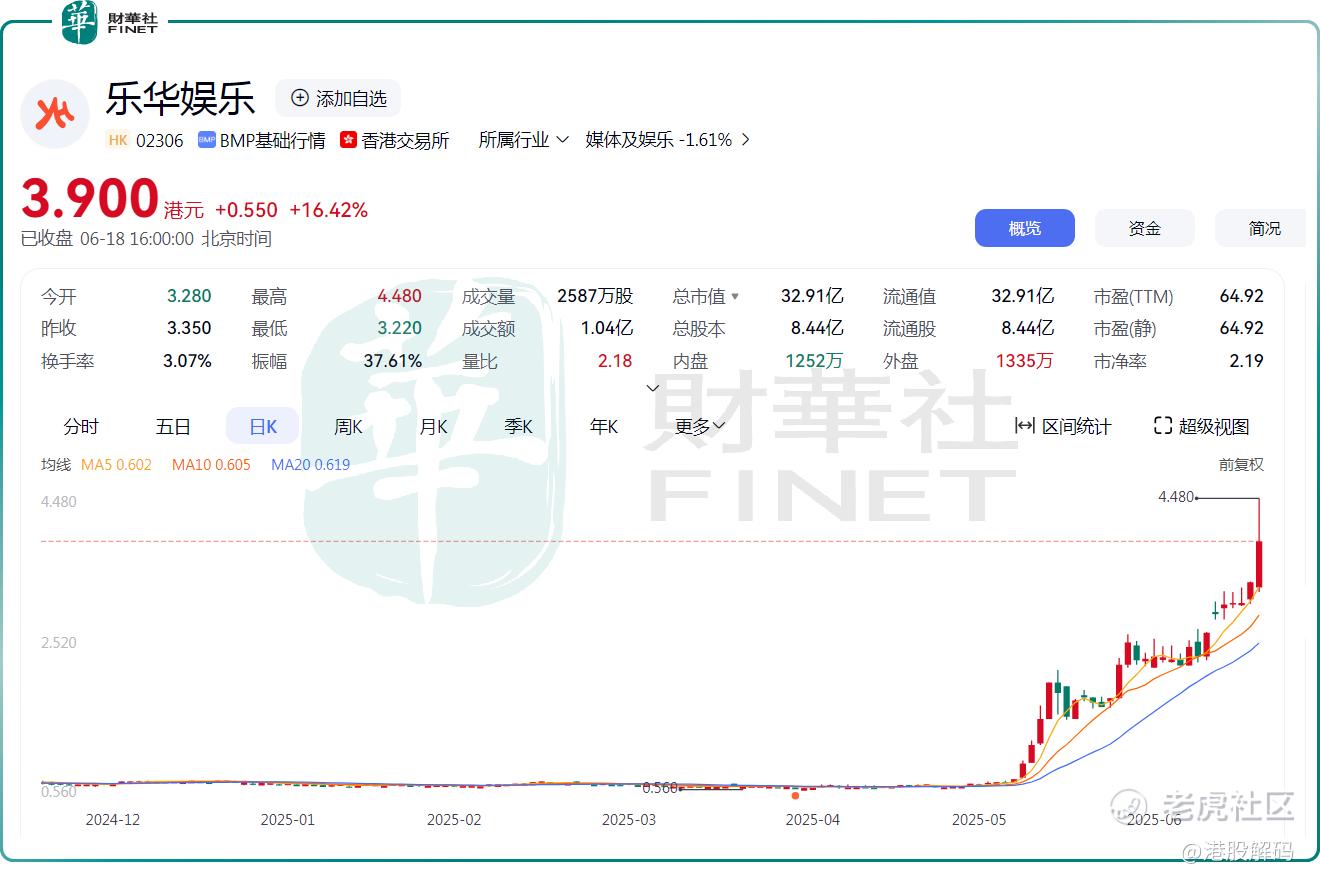Click the 成交量 value 2587万股

595,296
